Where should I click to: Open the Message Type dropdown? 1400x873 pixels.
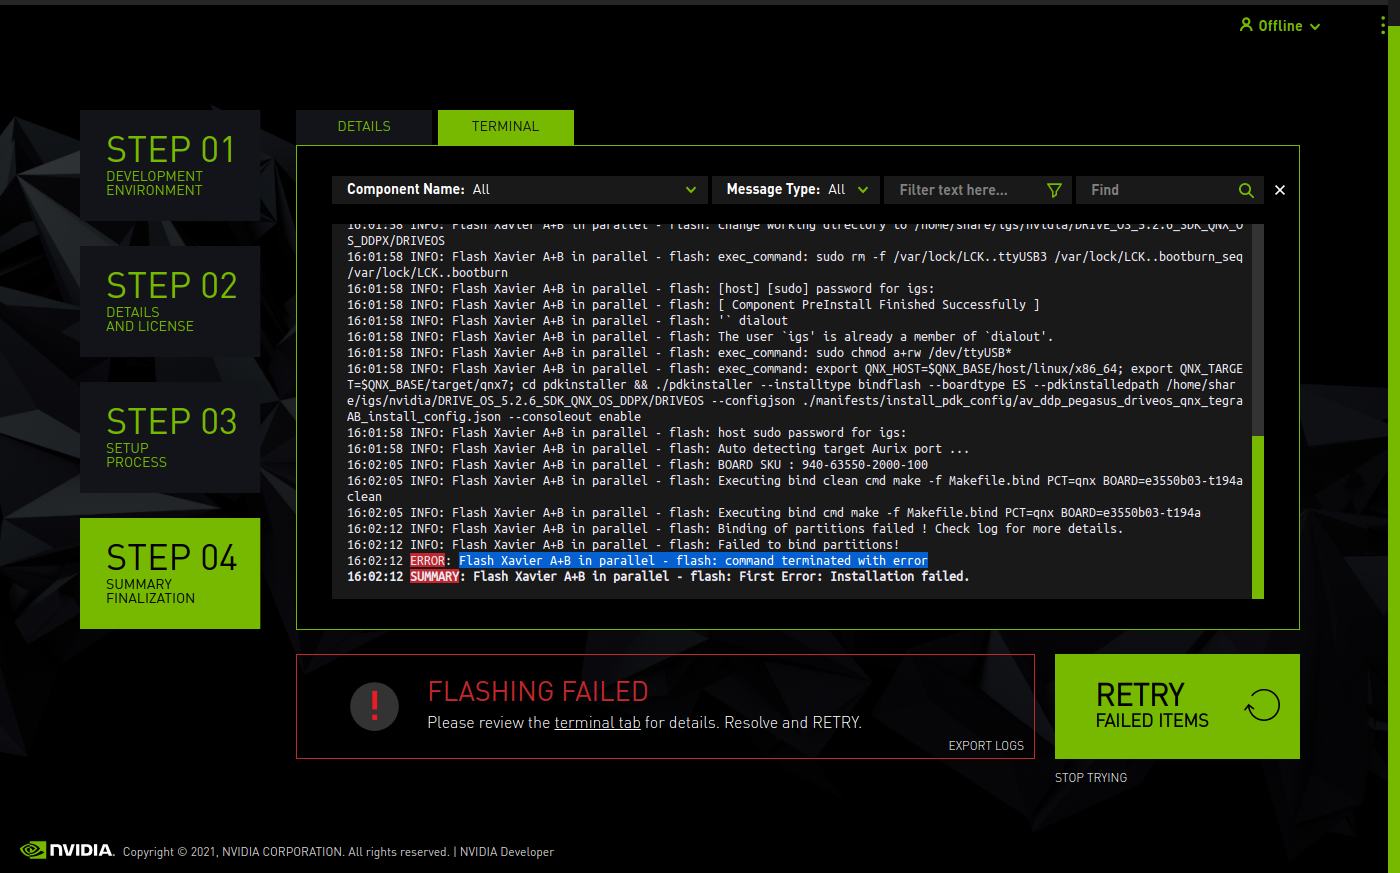pyautogui.click(x=795, y=189)
